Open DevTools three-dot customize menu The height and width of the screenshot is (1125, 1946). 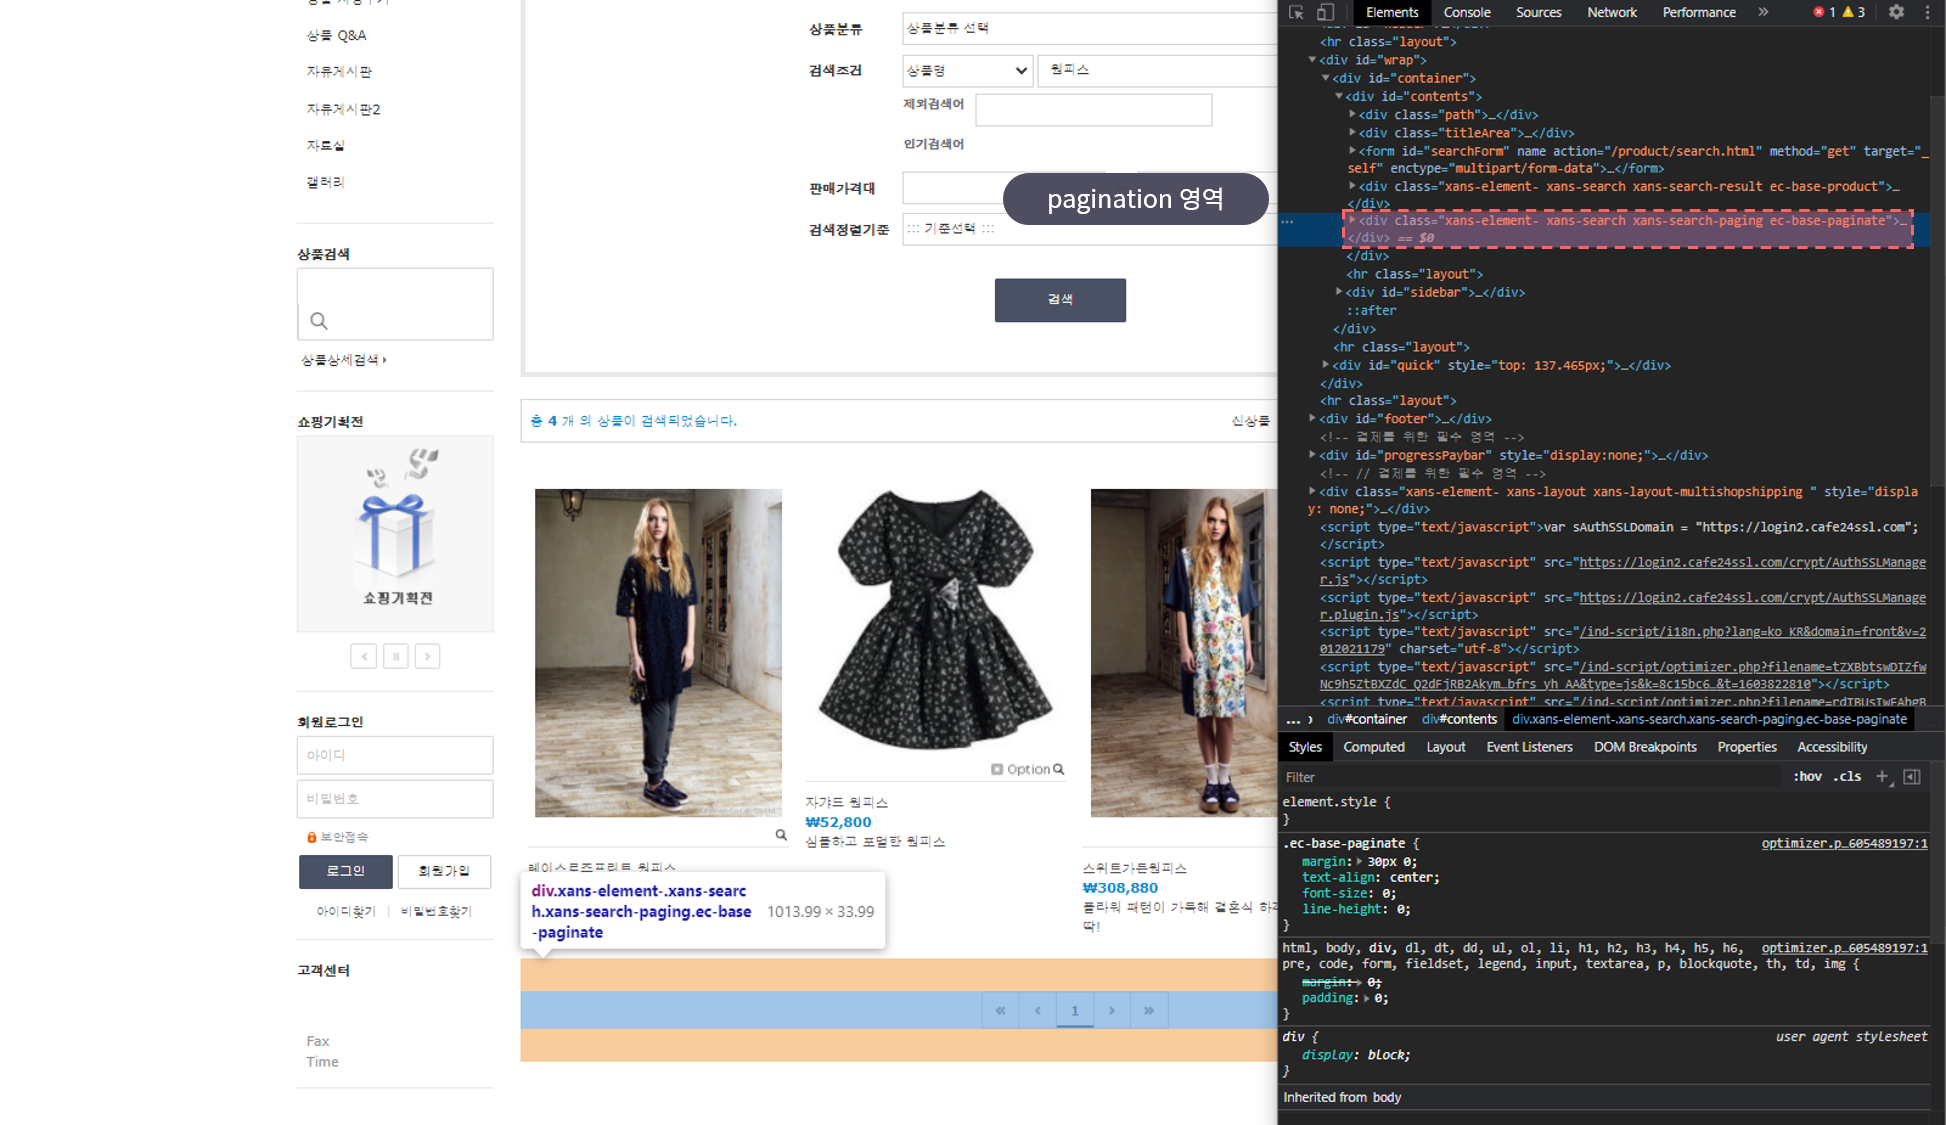coord(1927,12)
